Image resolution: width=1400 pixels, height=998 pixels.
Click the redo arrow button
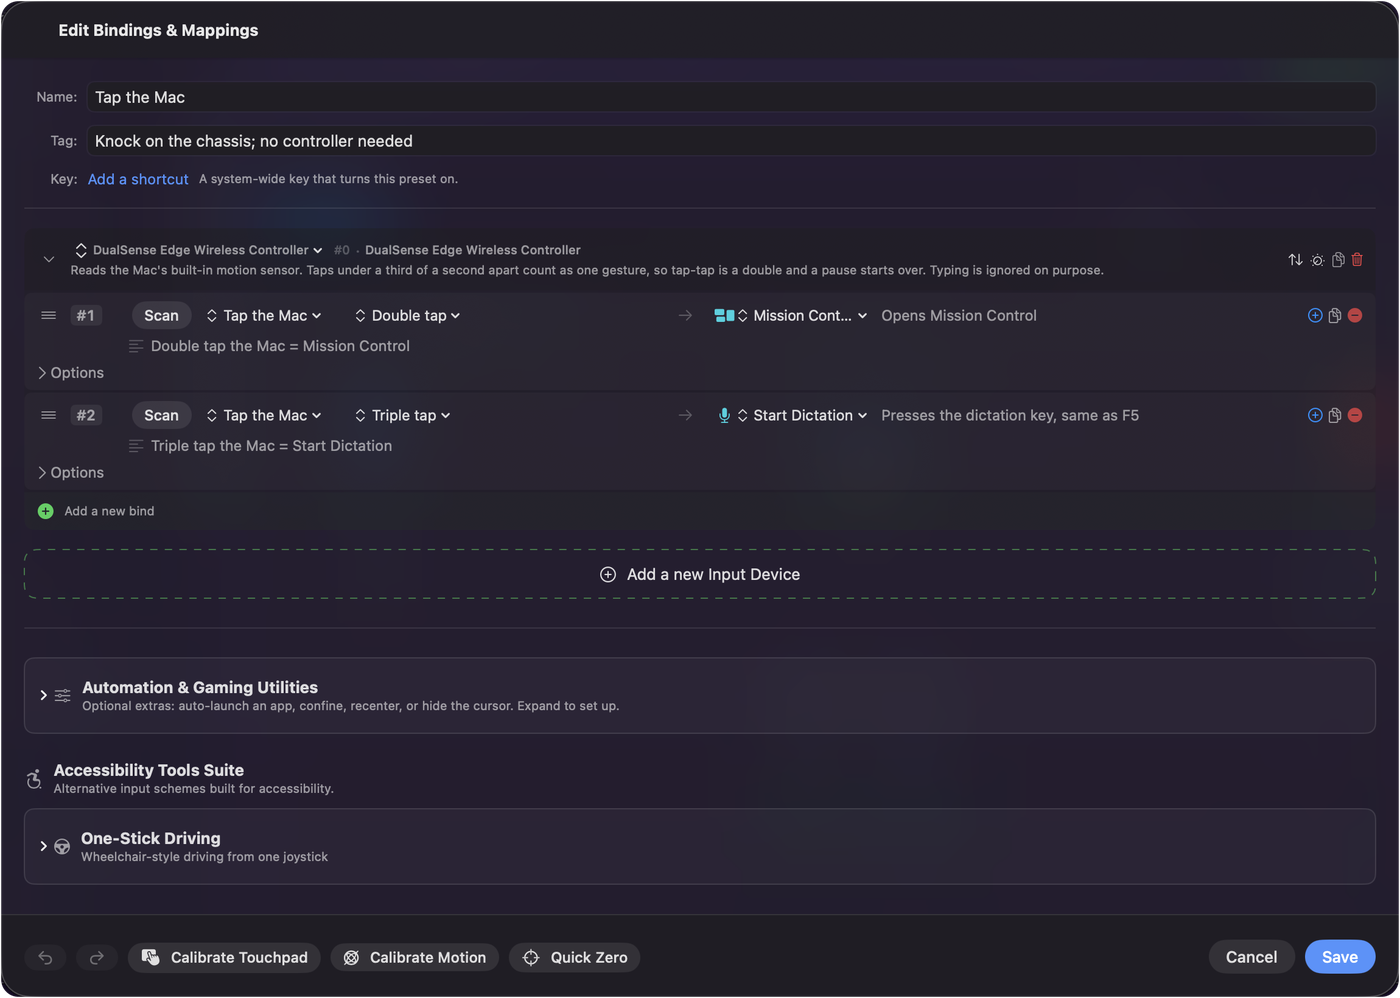97,958
